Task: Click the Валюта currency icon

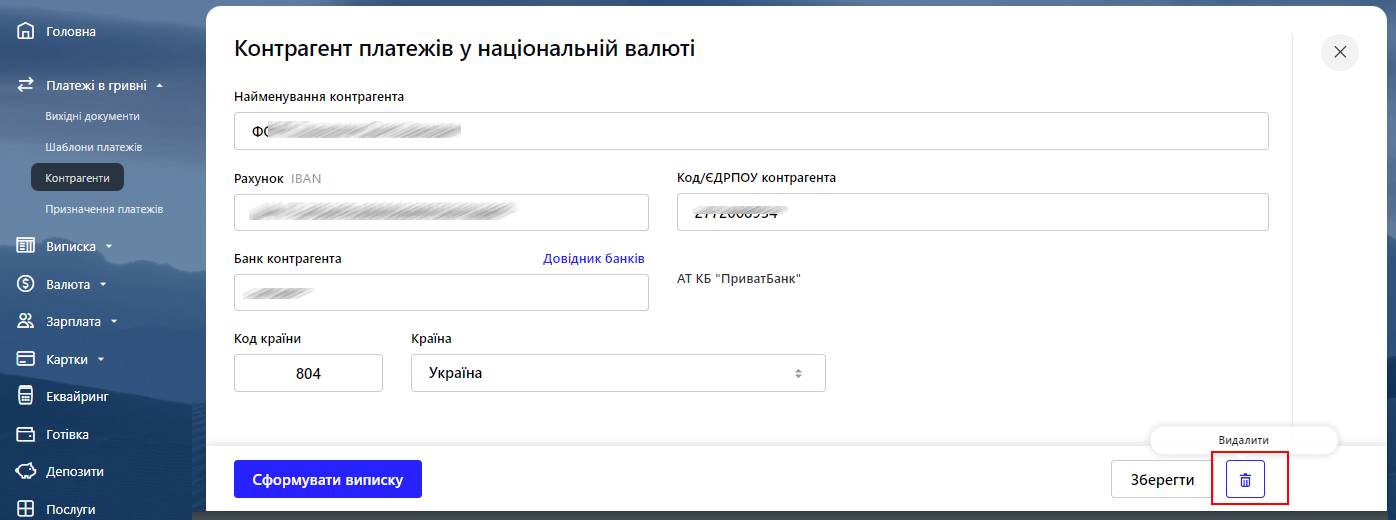Action: (x=26, y=284)
